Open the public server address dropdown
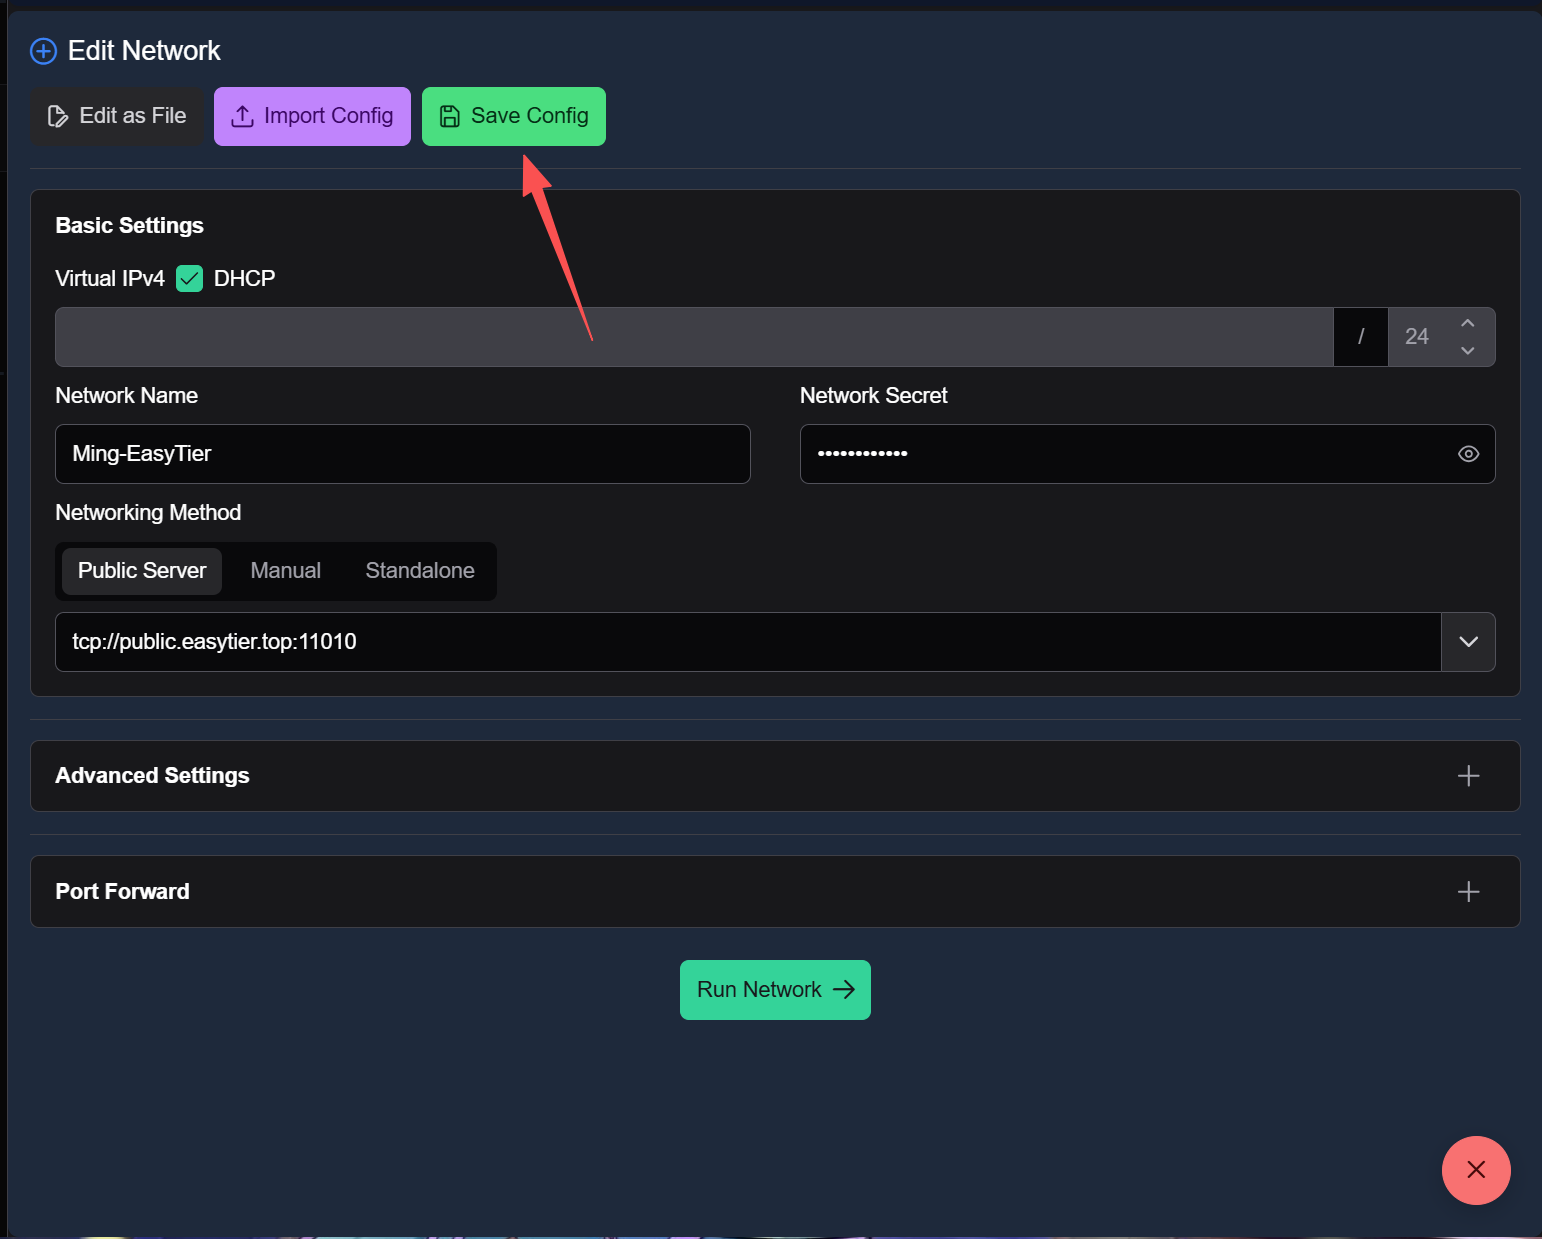1542x1239 pixels. [1468, 642]
